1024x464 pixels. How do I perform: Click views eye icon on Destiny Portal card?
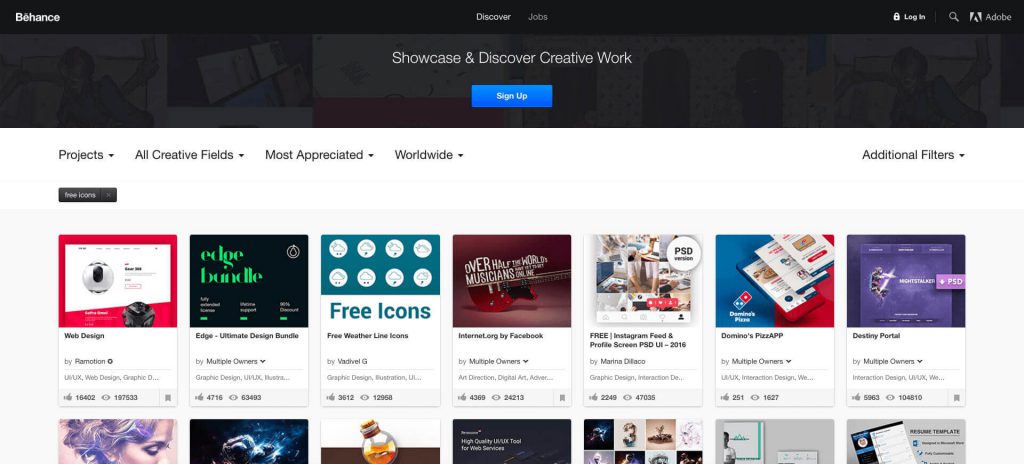pyautogui.click(x=890, y=397)
